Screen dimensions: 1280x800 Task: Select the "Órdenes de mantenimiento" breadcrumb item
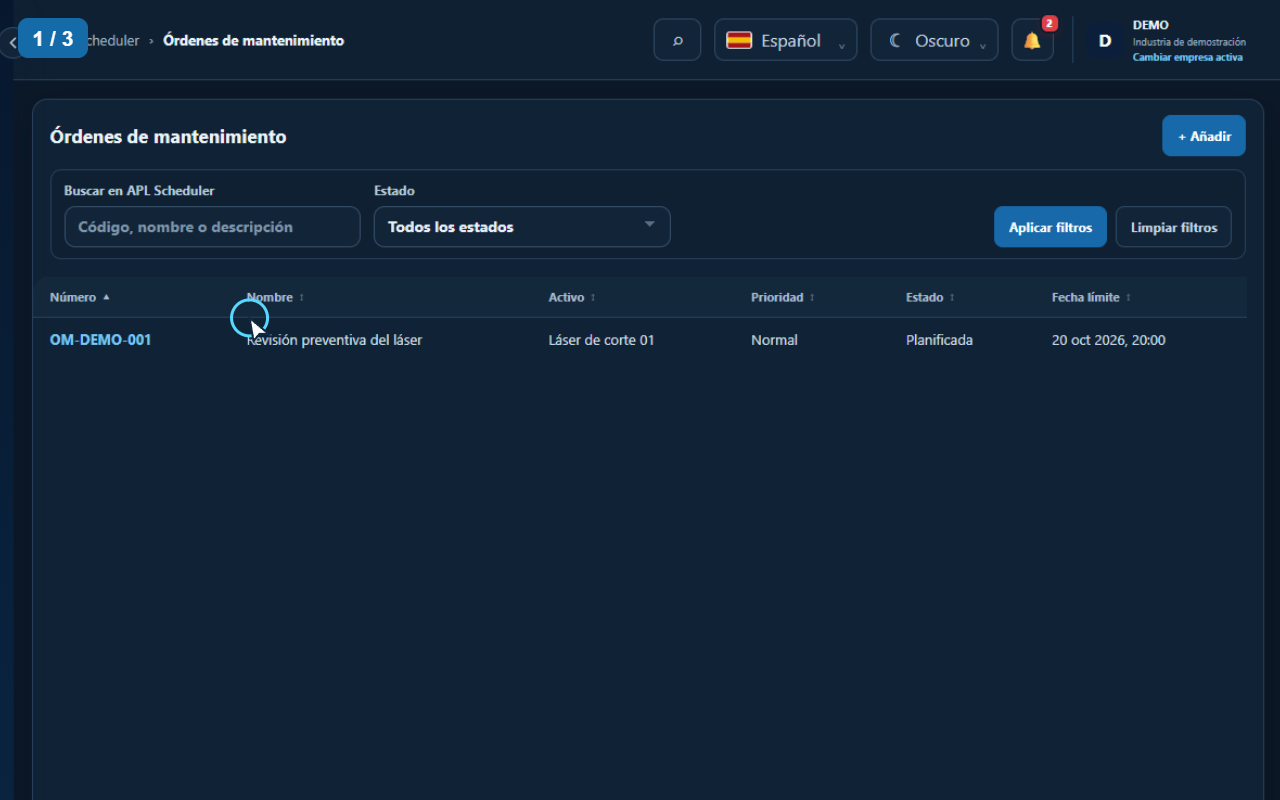point(254,41)
